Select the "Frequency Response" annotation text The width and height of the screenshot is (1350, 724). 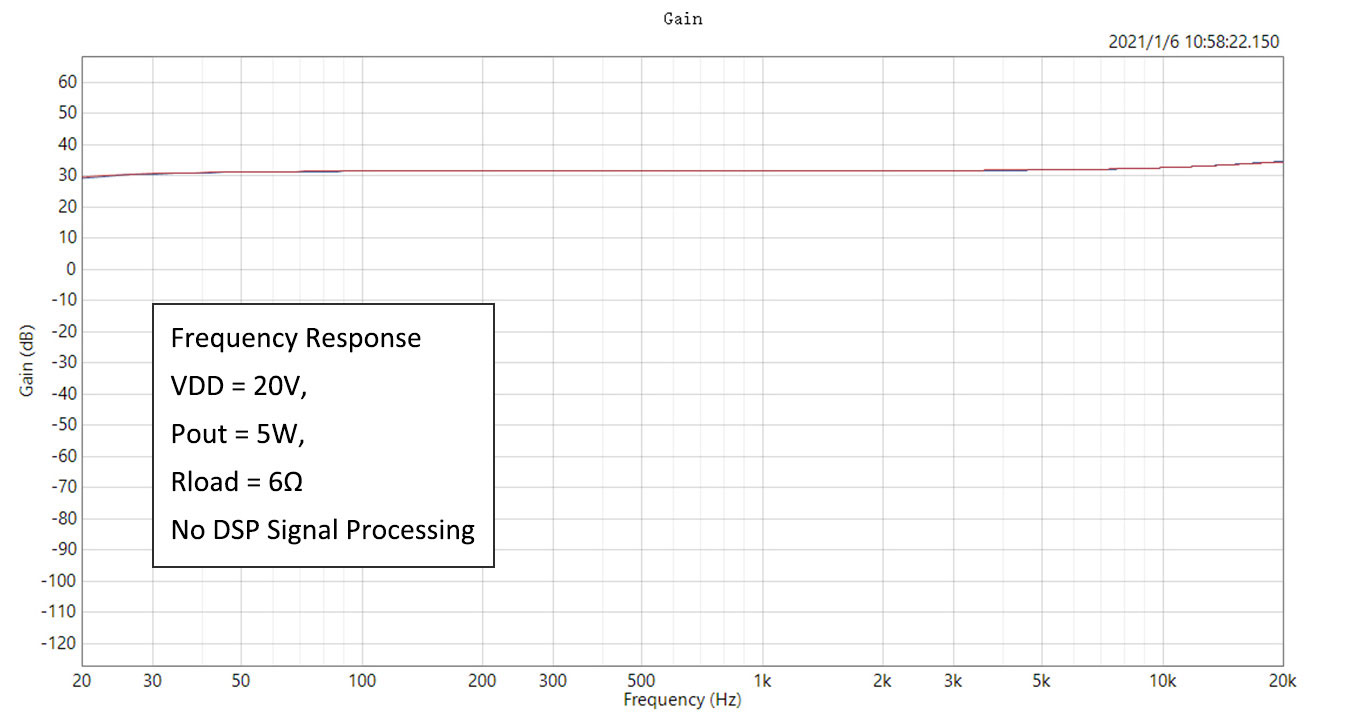pyautogui.click(x=296, y=338)
